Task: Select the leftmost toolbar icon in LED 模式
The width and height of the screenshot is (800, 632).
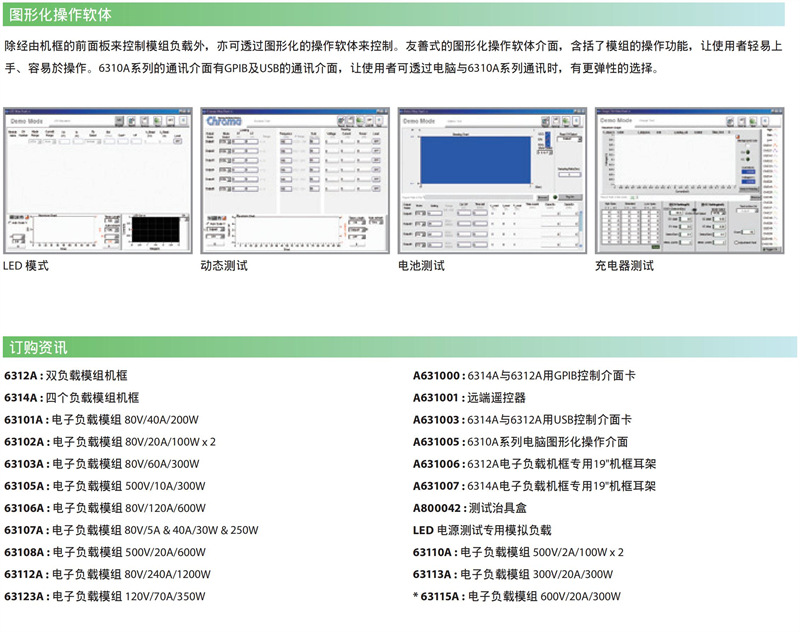Action: click(x=119, y=120)
